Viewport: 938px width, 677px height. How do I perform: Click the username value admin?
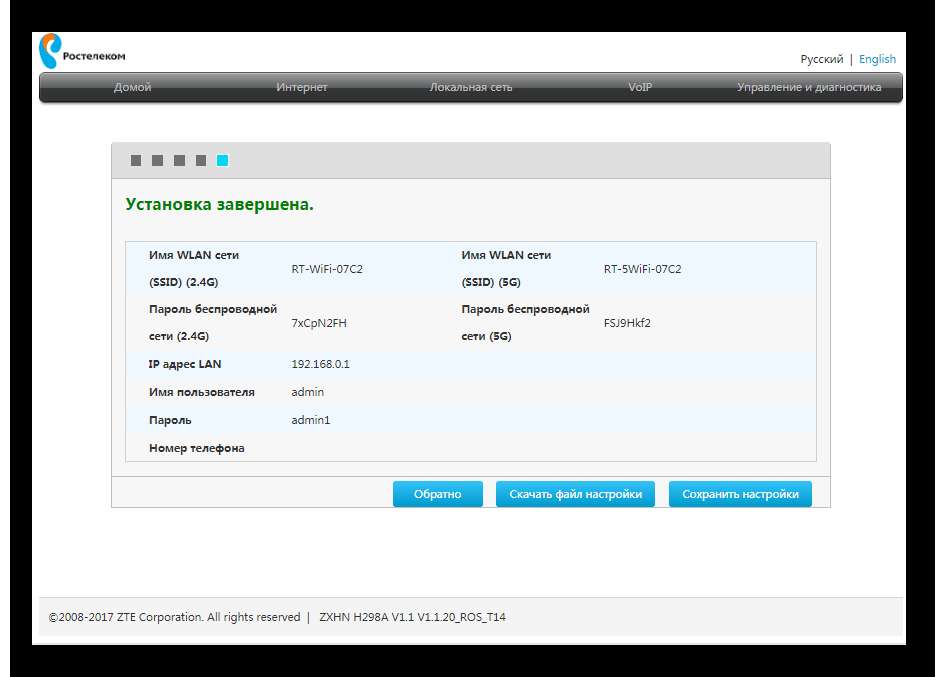(x=307, y=392)
